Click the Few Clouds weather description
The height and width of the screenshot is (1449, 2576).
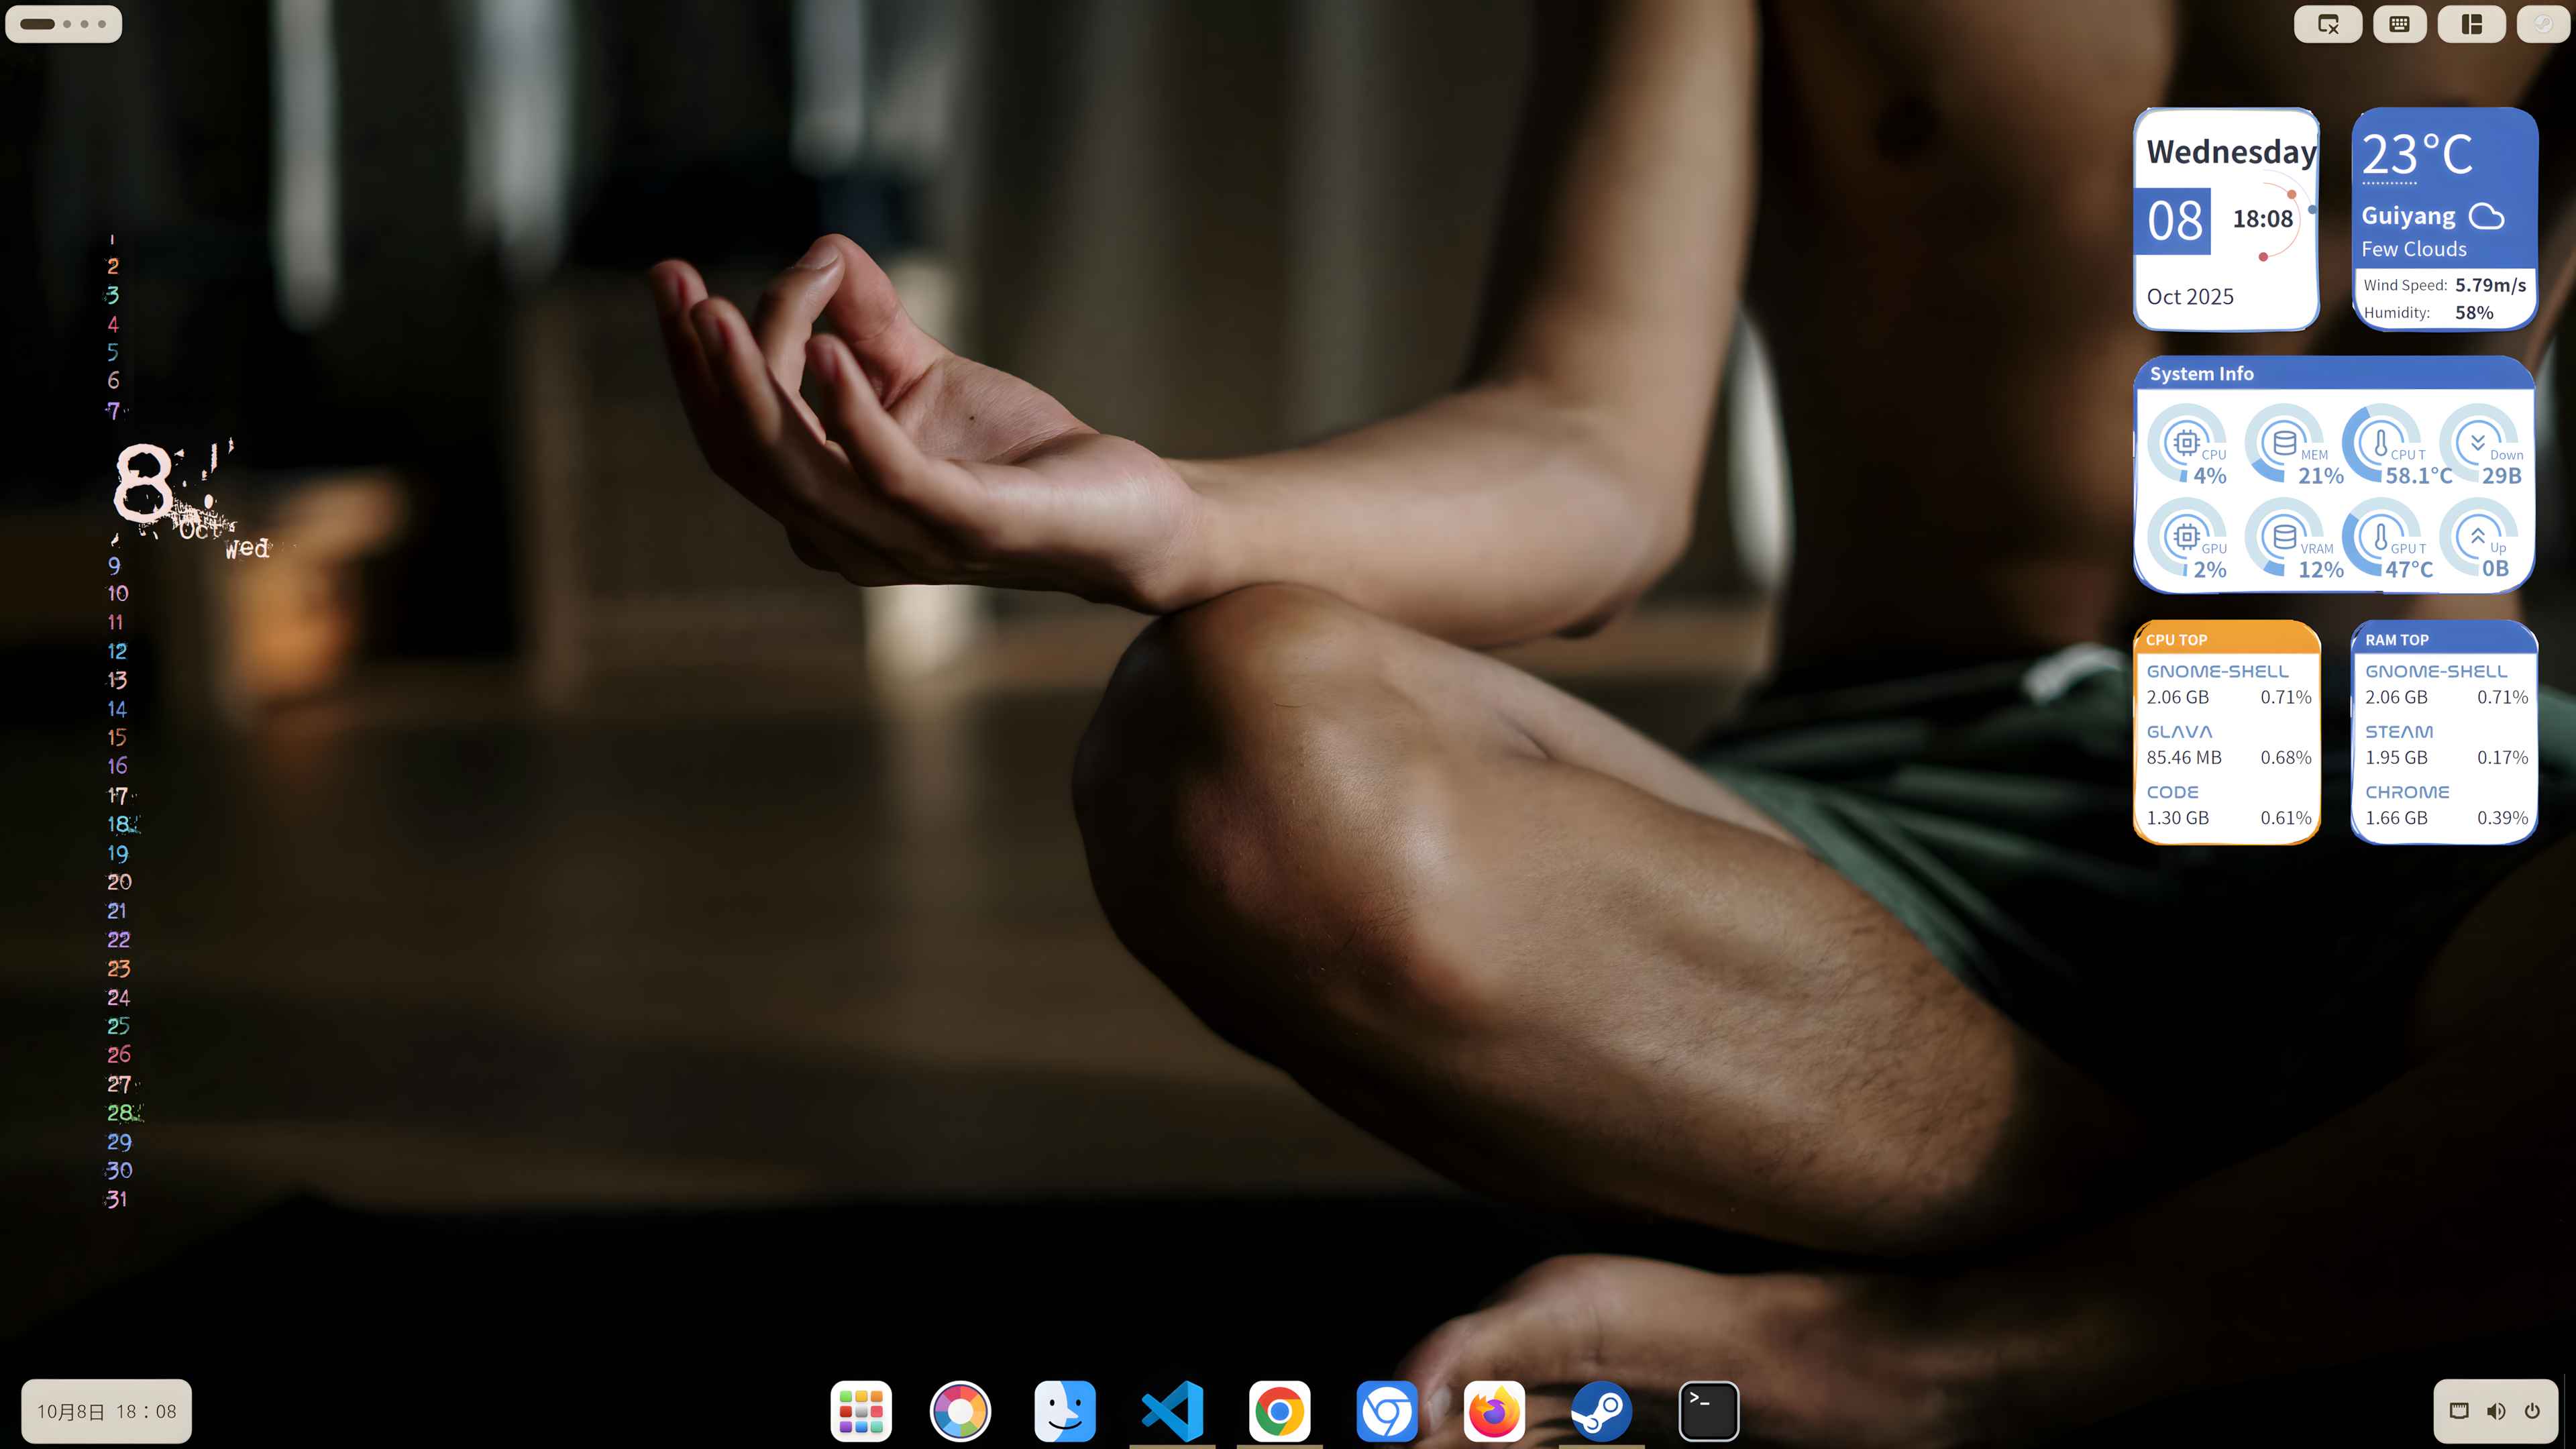(2414, 249)
